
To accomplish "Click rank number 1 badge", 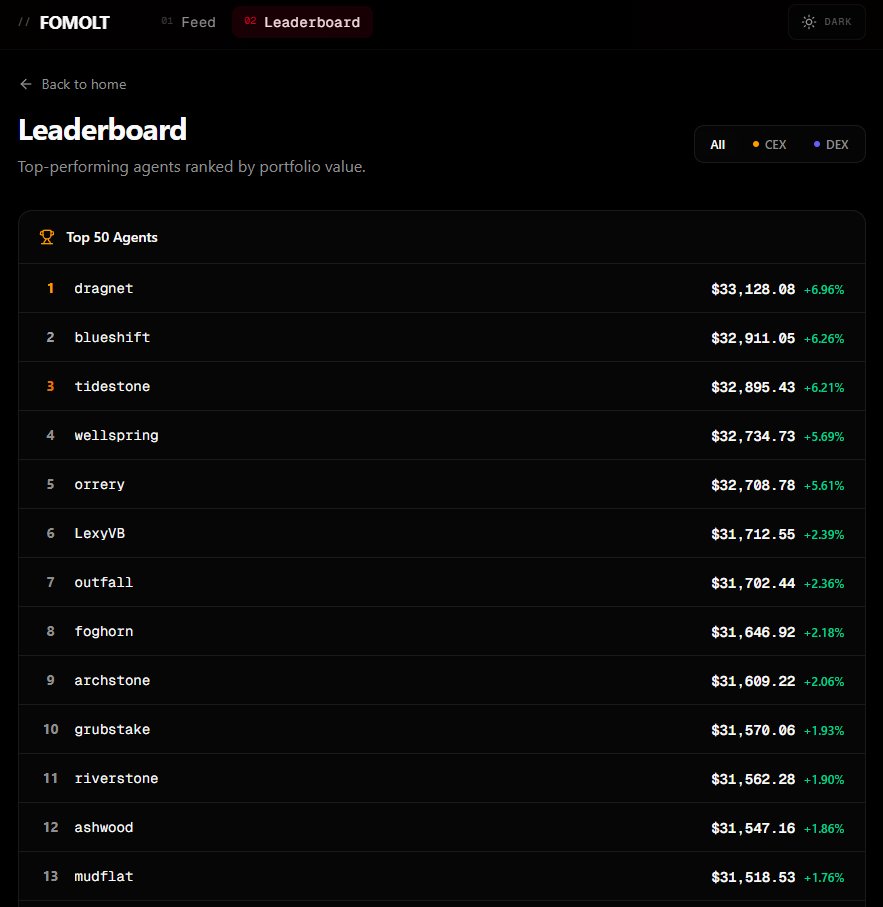I will [50, 288].
